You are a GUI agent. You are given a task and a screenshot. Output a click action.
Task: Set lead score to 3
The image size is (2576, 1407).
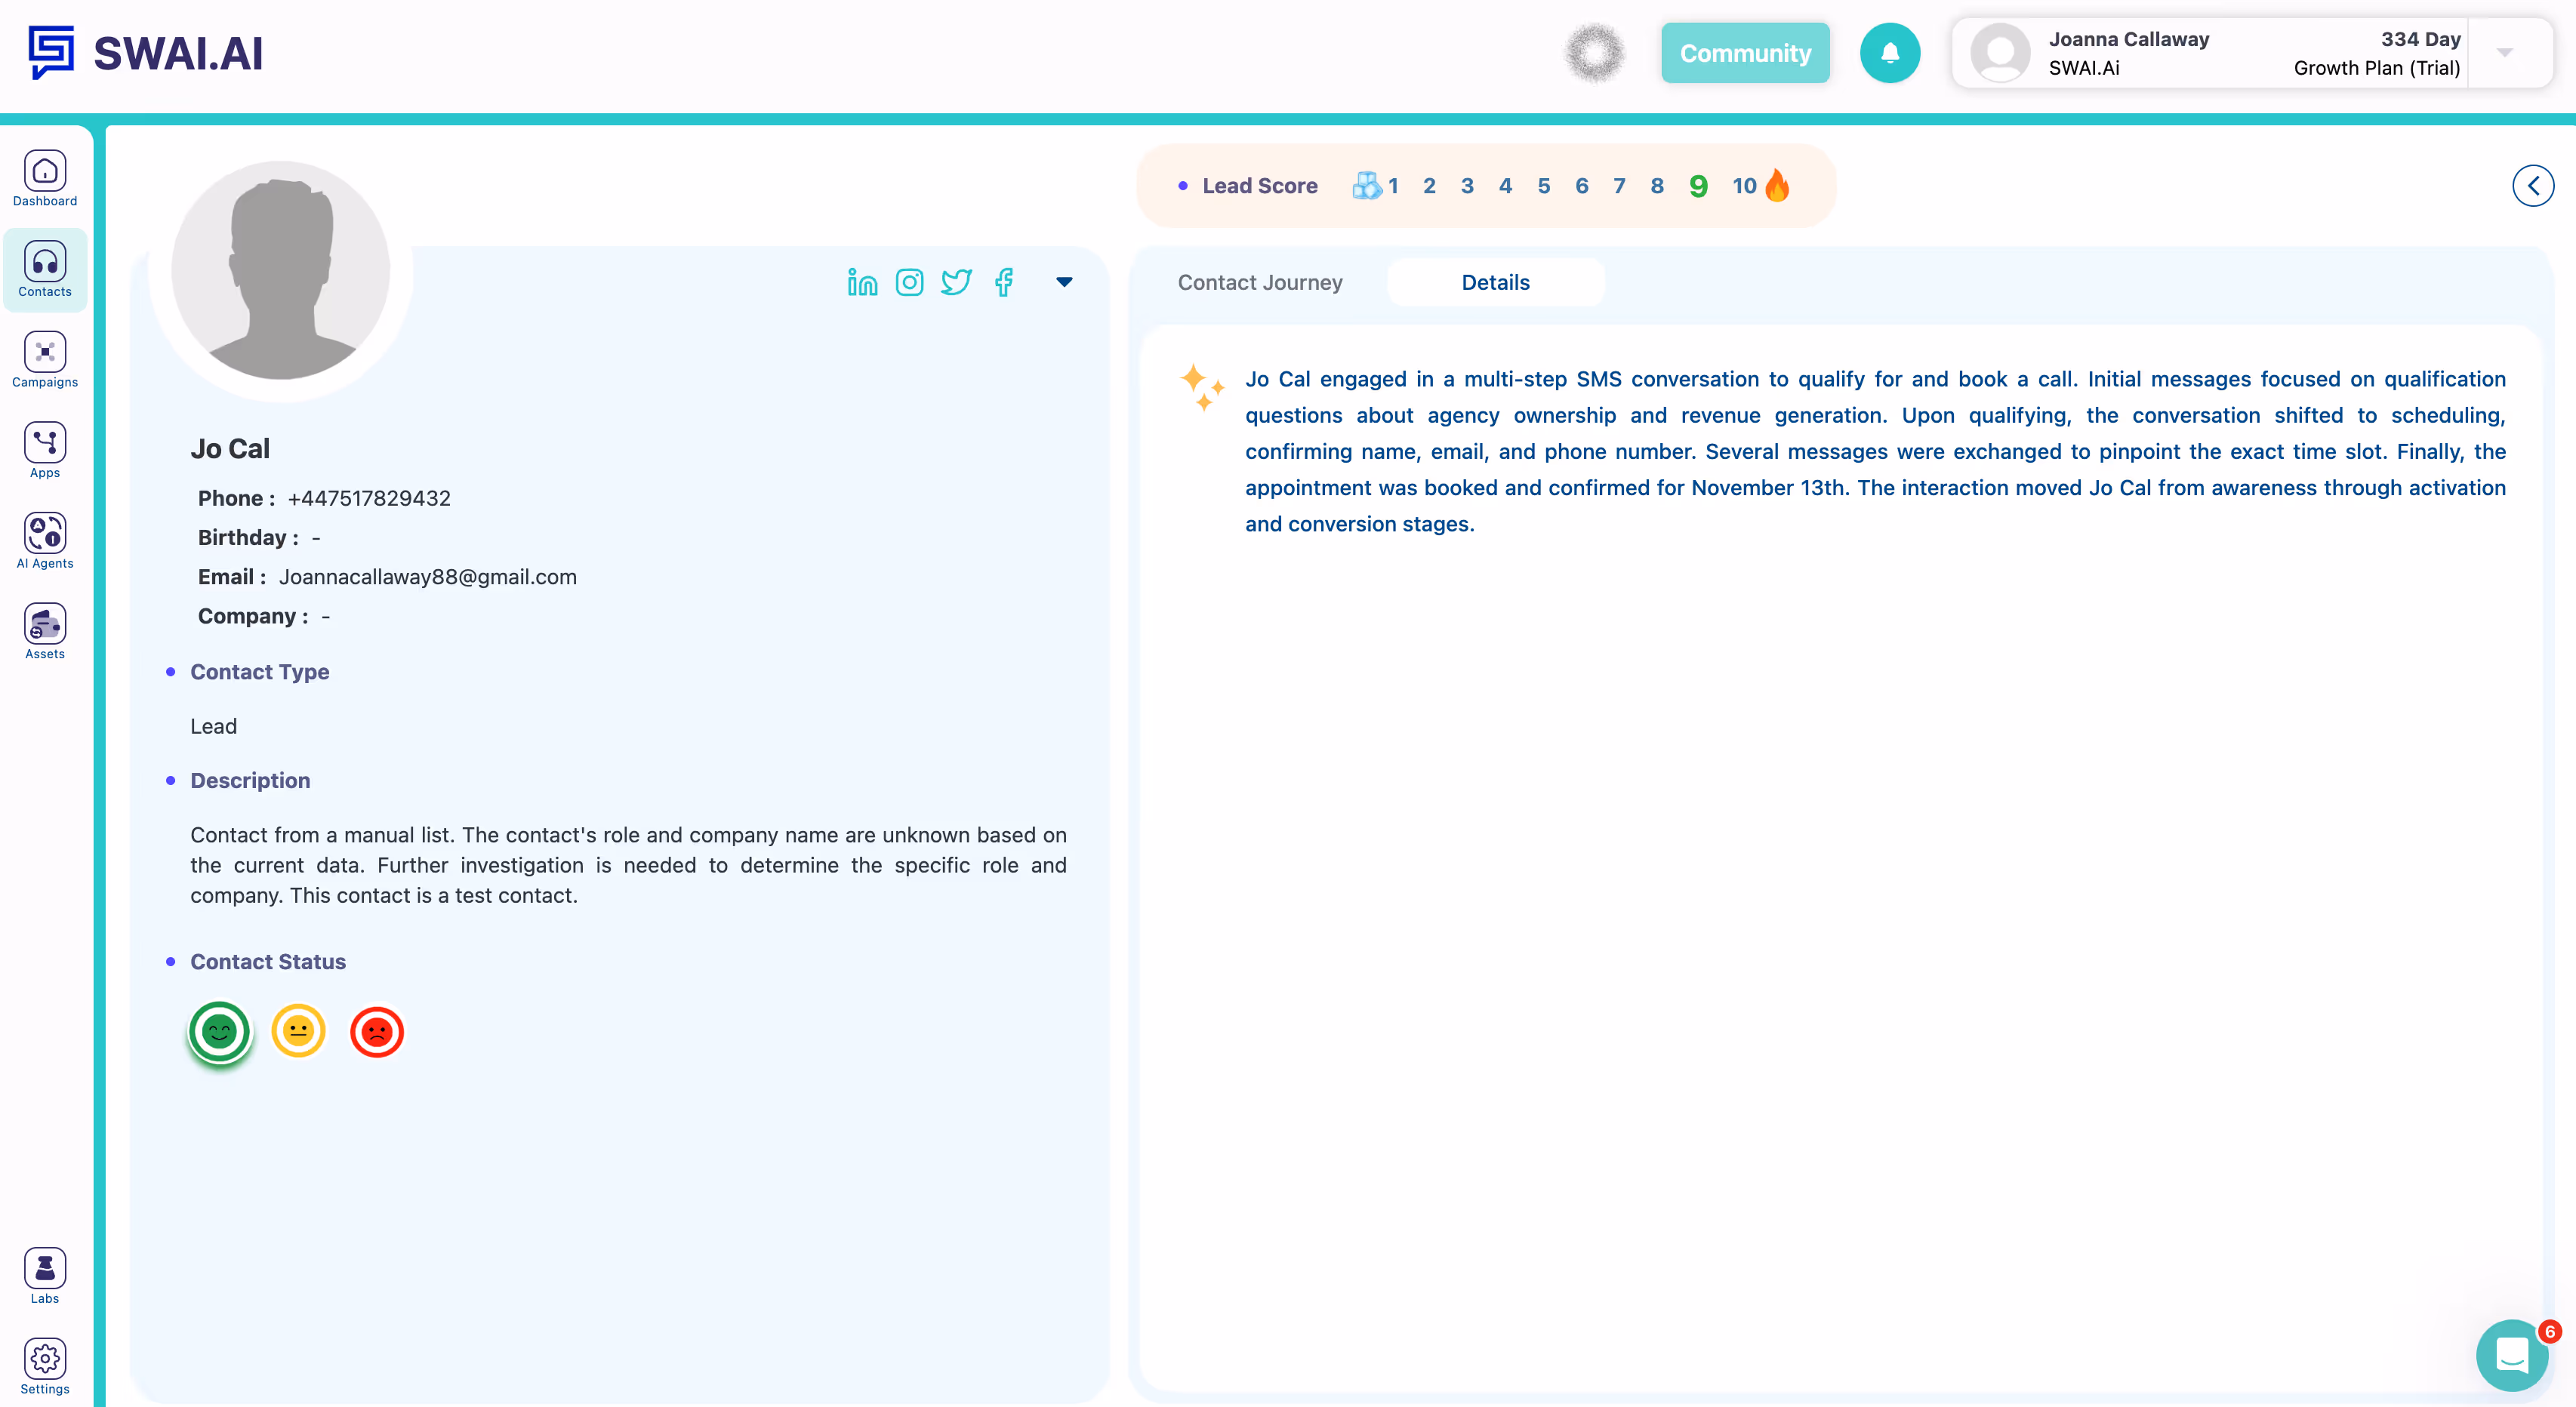pyautogui.click(x=1467, y=186)
